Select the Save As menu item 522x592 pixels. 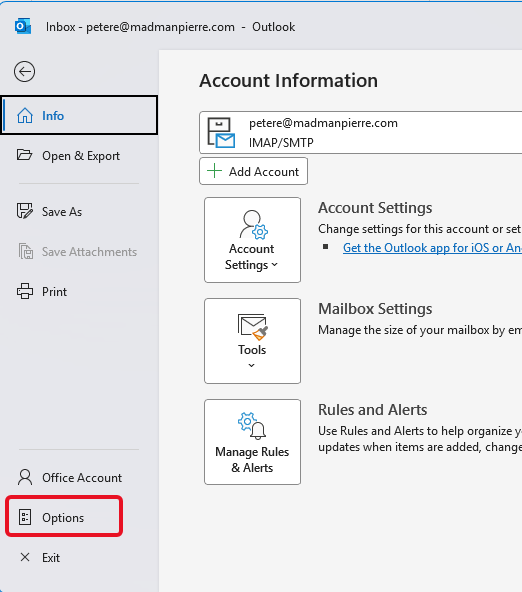tap(79, 211)
